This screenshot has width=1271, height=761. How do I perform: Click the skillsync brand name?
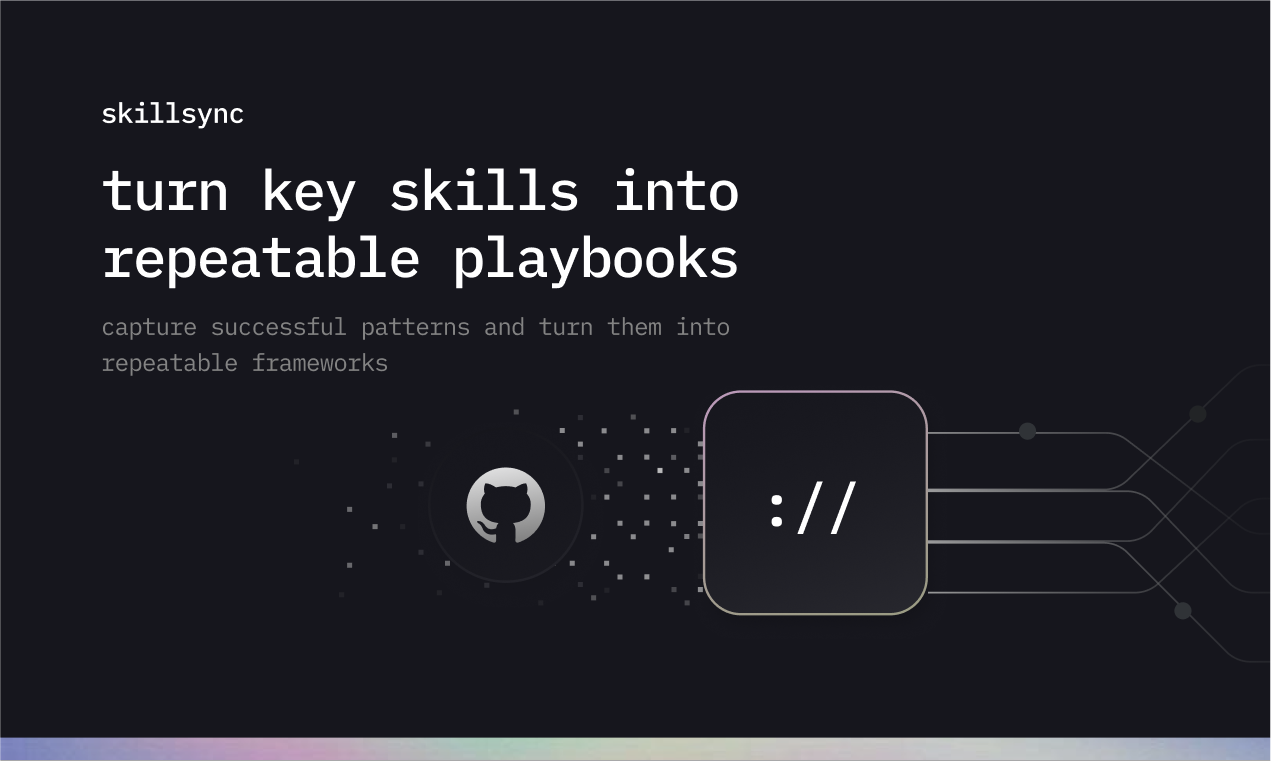[172, 114]
